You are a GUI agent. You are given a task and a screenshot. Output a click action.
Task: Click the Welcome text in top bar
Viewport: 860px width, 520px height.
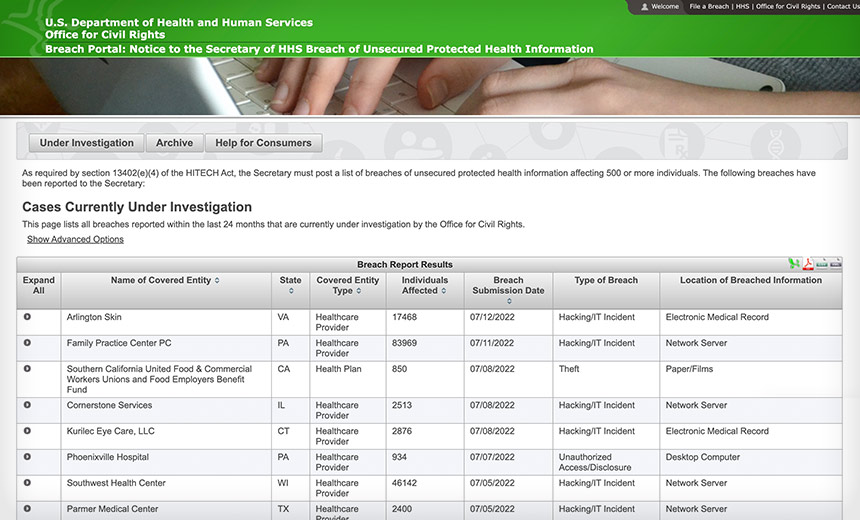[665, 7]
